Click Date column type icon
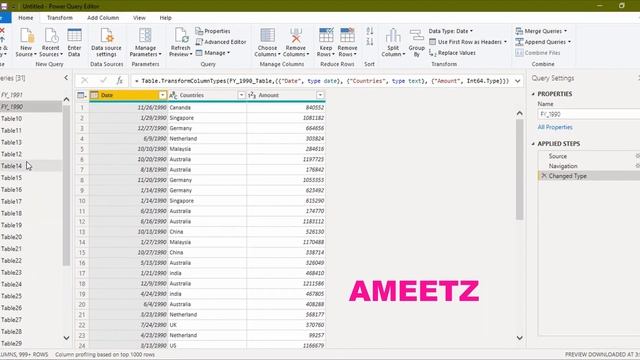This screenshot has width=640, height=360. [95, 95]
